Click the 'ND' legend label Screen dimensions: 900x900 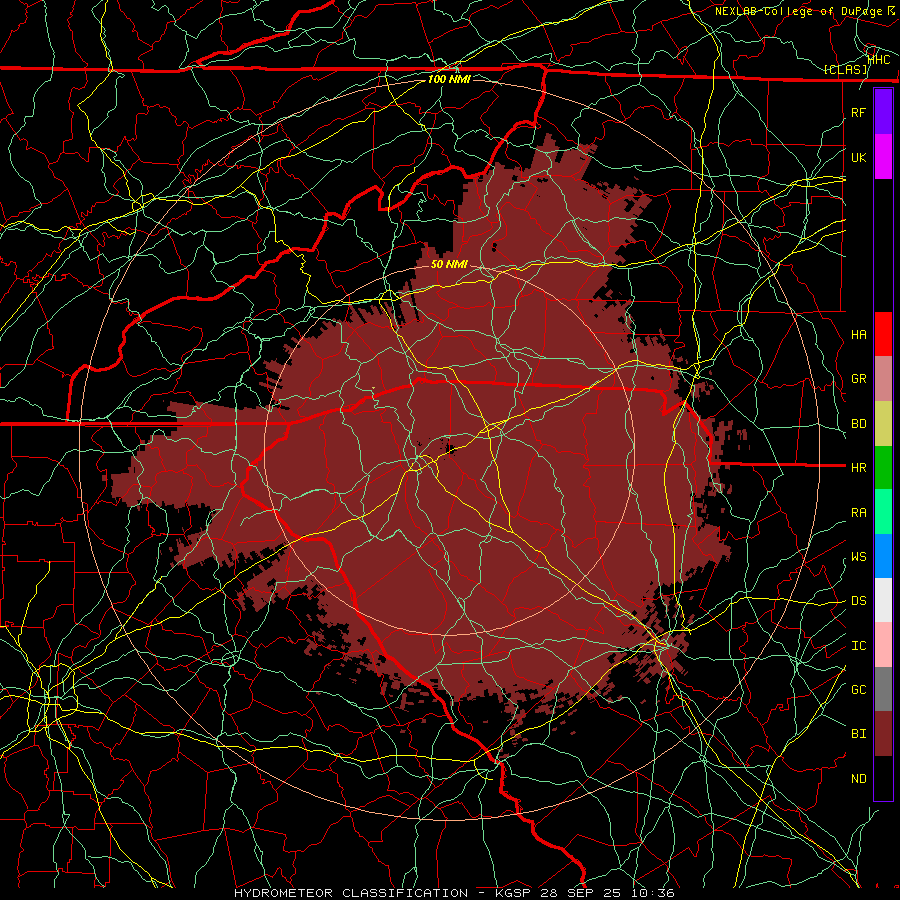point(858,778)
